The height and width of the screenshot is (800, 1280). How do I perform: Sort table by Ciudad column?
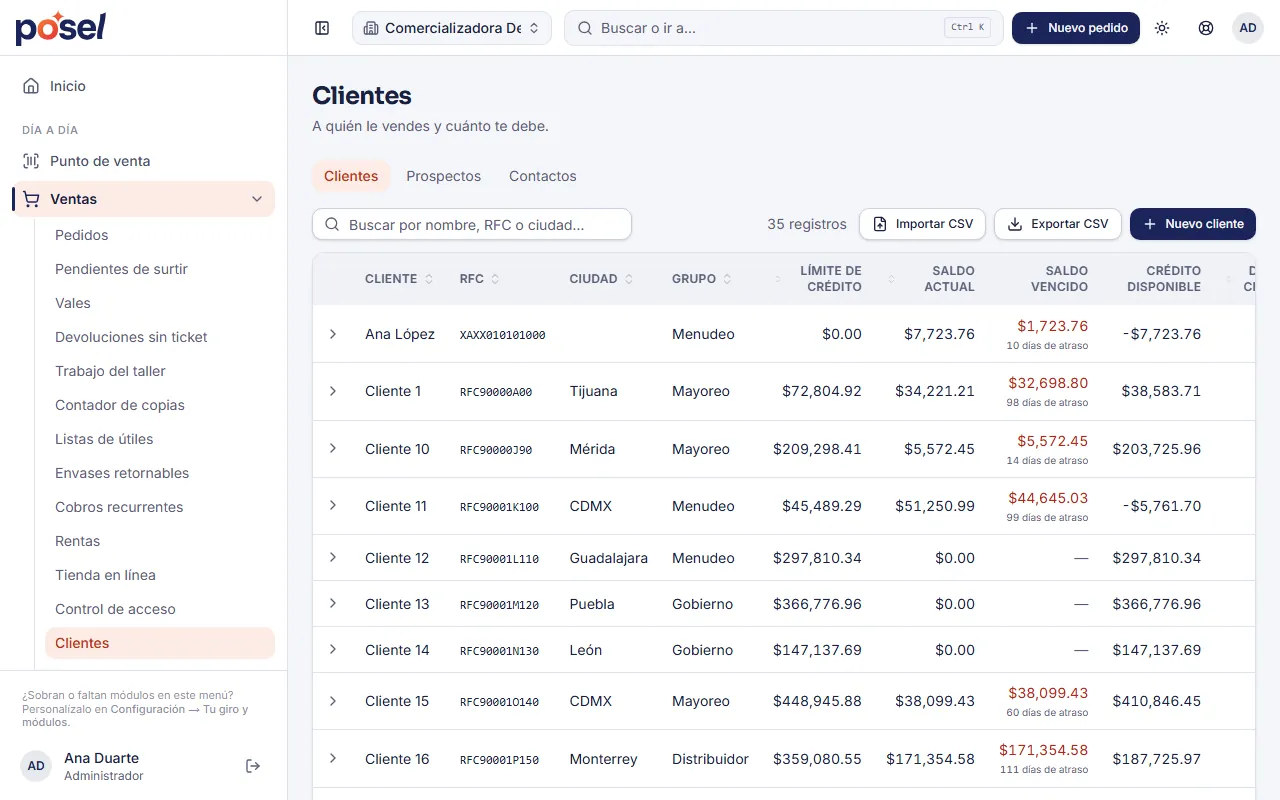coord(601,279)
